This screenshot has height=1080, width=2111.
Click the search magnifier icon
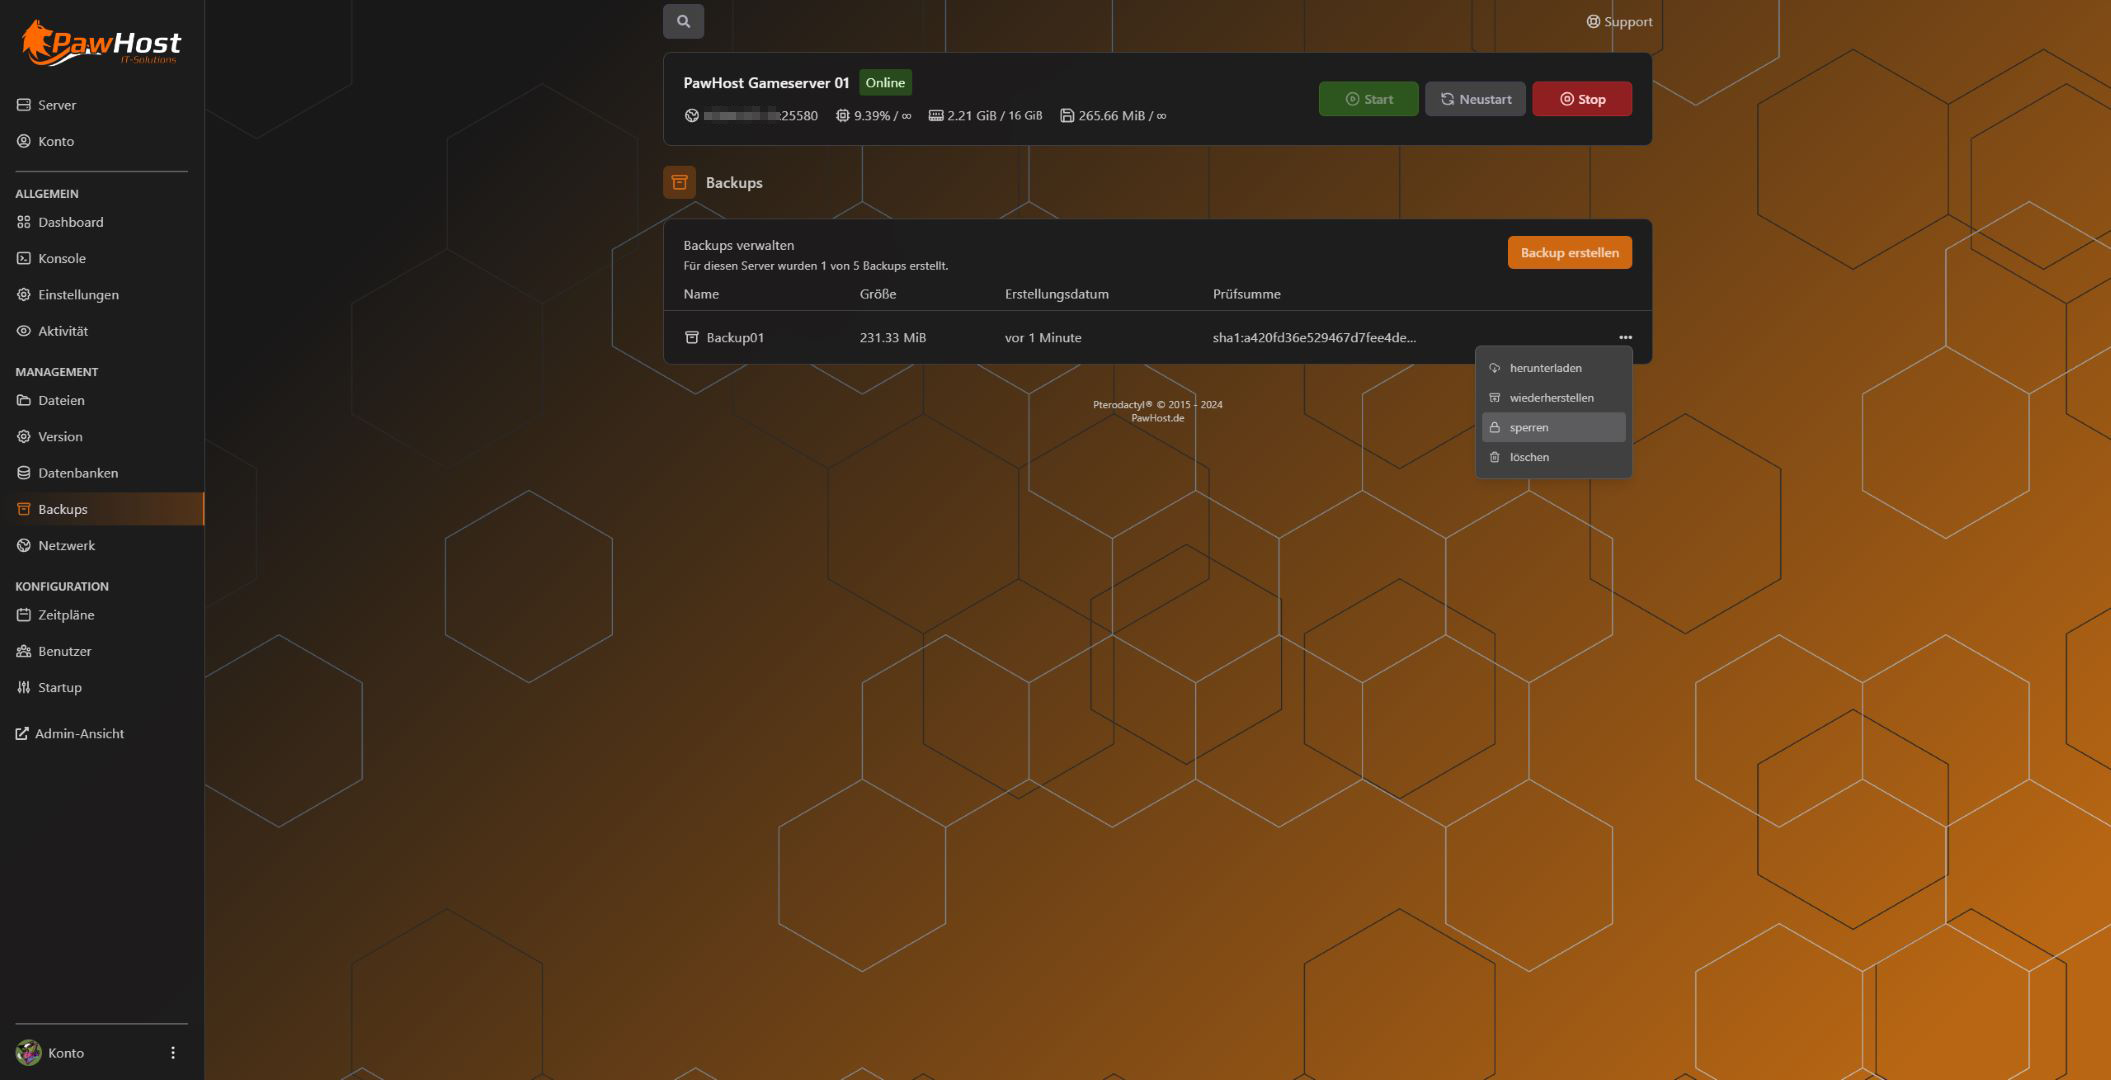coord(683,21)
